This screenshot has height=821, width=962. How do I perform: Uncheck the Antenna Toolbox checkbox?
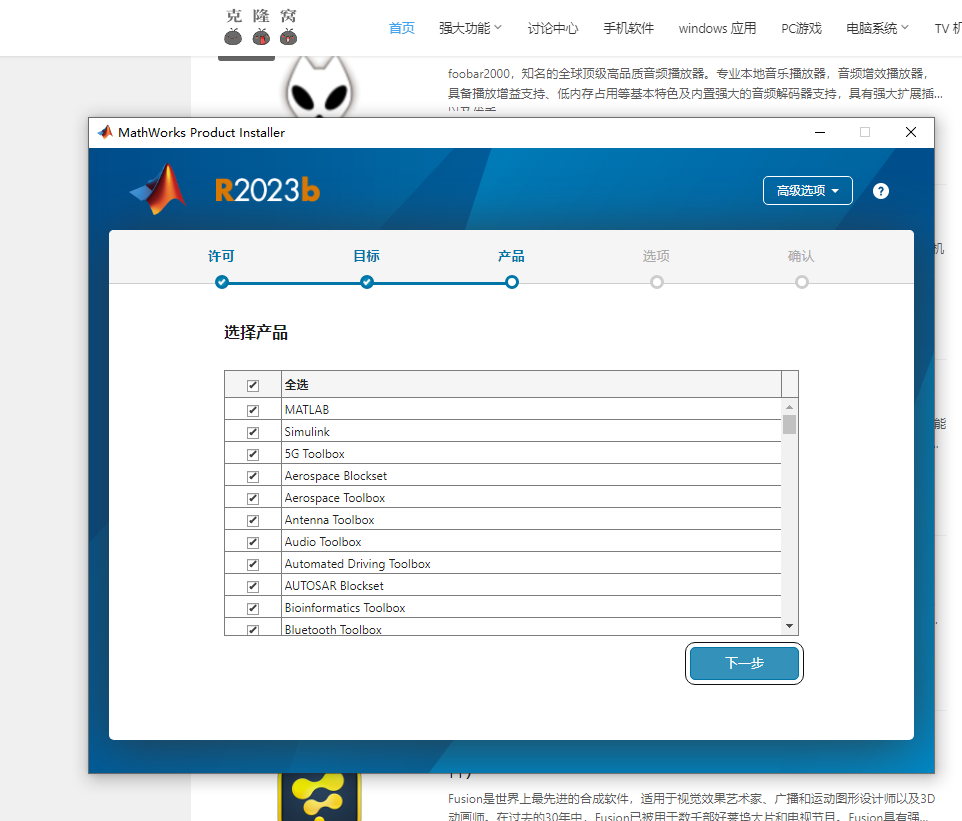coord(253,520)
